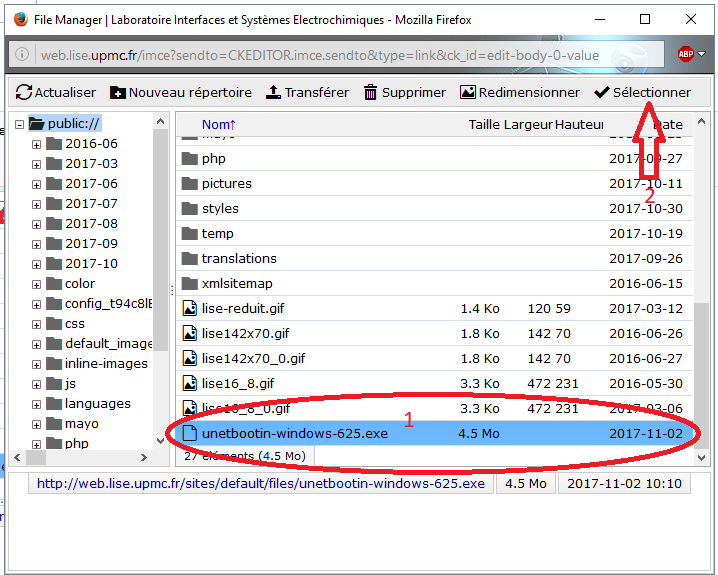Click the file list's scroll up arrow
This screenshot has height=575, width=718.
coord(701,121)
